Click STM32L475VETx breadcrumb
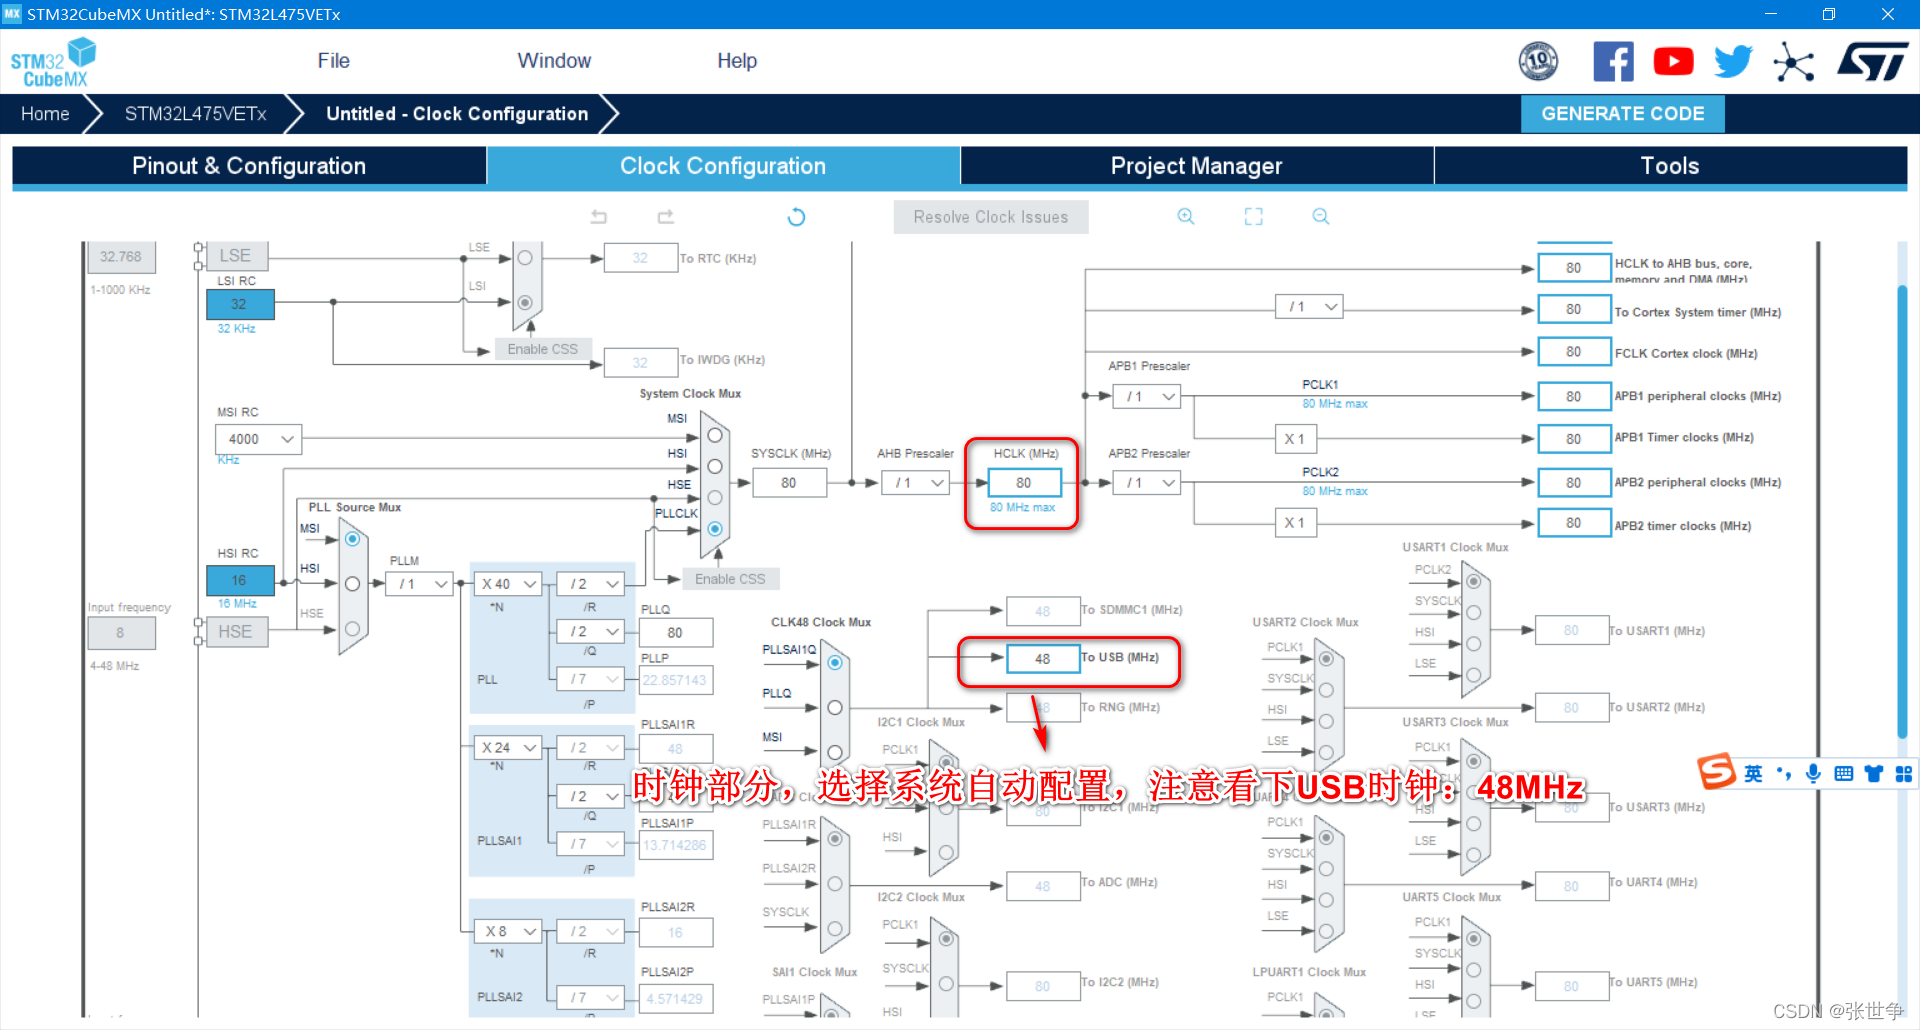The image size is (1920, 1030). pos(196,114)
